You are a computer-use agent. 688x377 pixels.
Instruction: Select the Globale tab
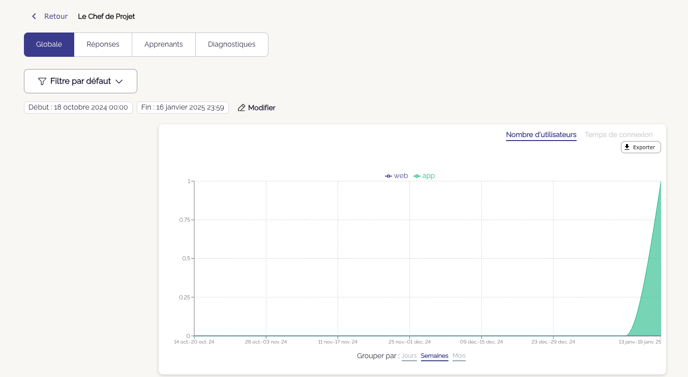[x=49, y=44]
